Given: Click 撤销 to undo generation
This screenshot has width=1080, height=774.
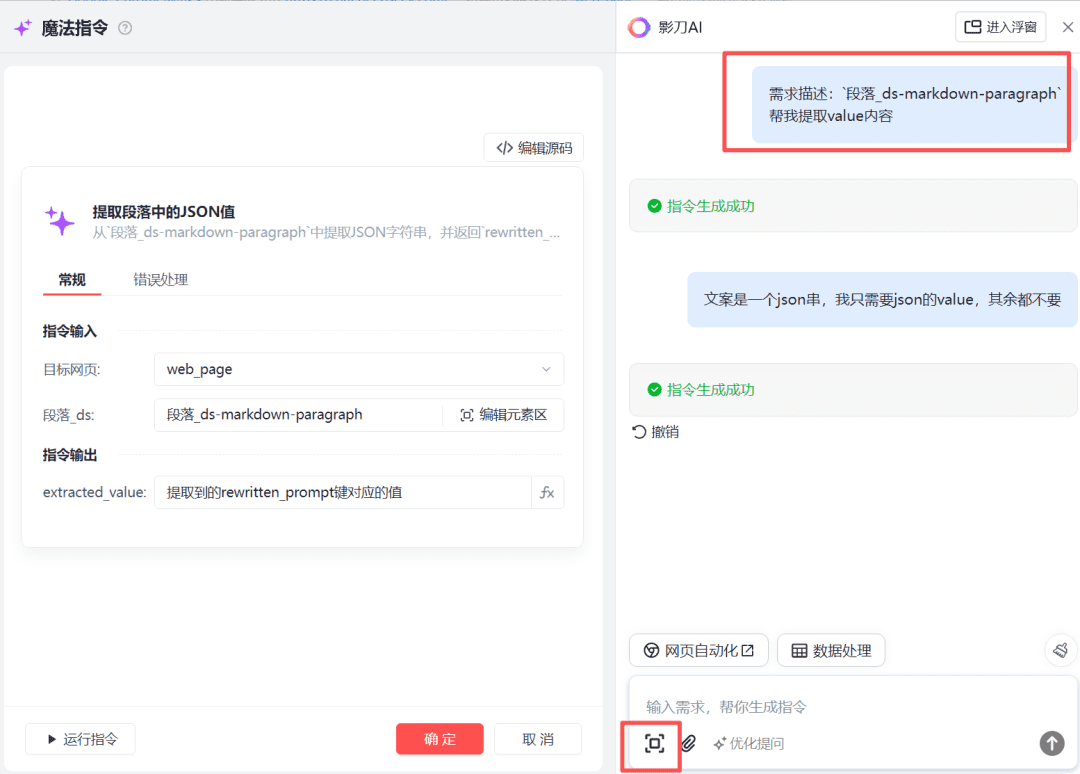Looking at the screenshot, I should click(656, 432).
